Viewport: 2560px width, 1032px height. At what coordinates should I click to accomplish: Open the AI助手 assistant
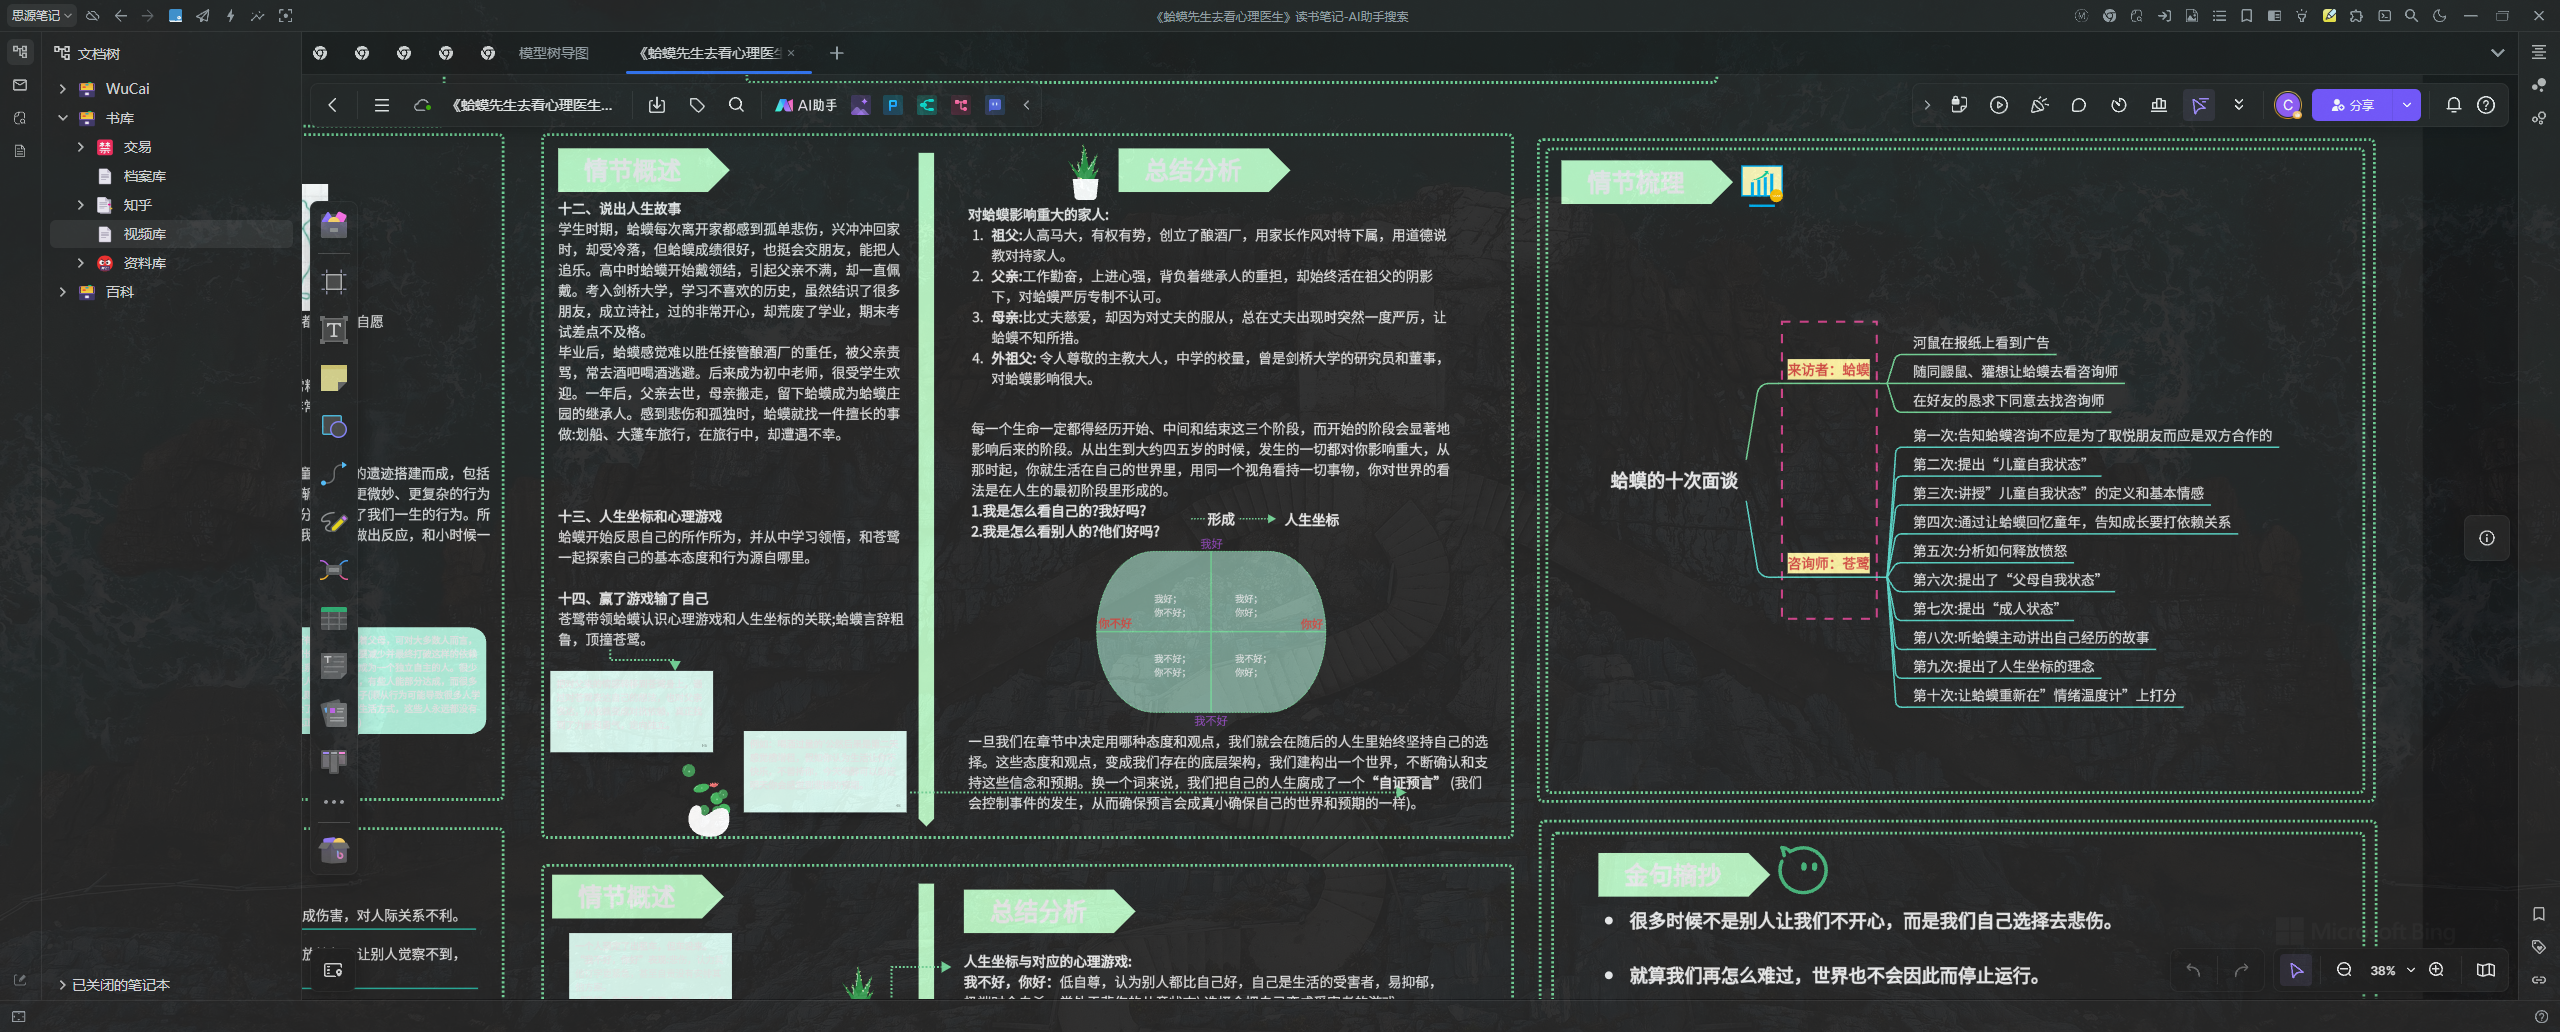[x=806, y=105]
